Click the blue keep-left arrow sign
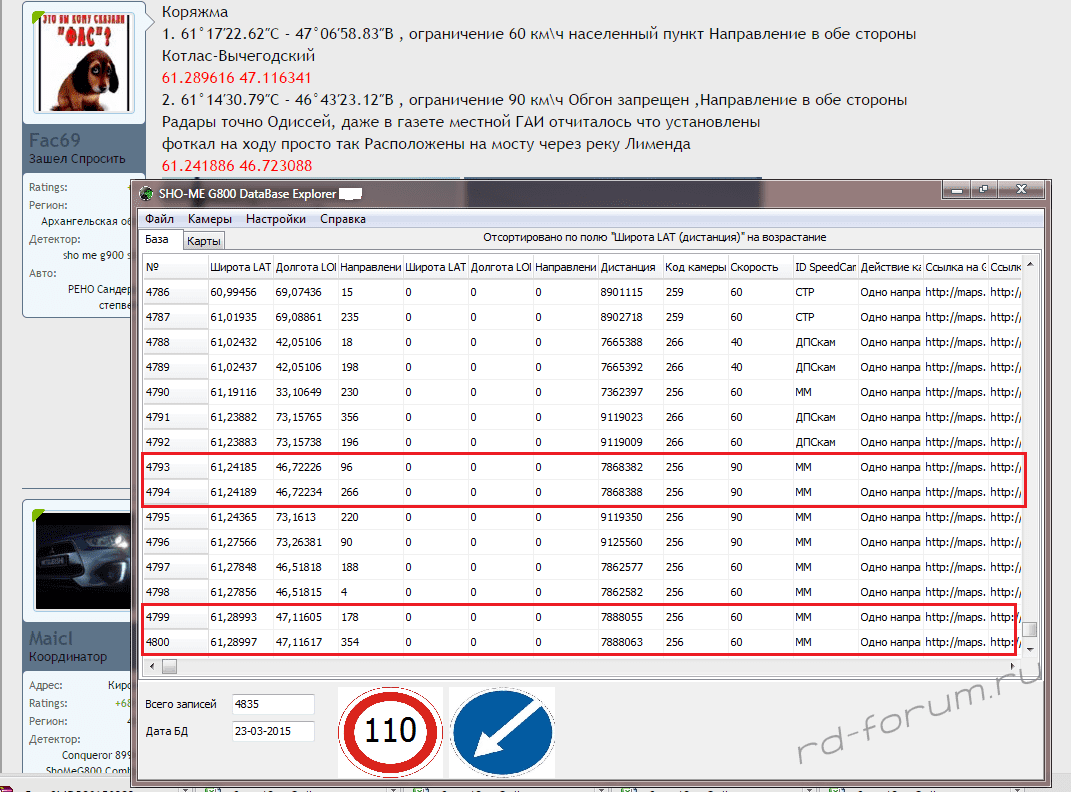Viewport: 1071px width, 792px height. coord(502,732)
